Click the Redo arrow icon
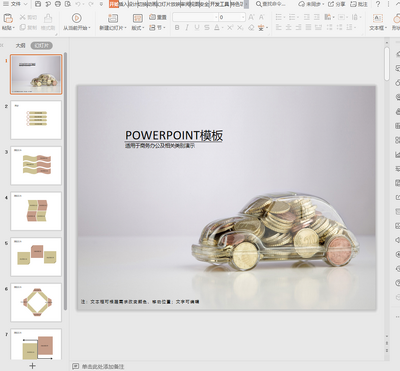This screenshot has height=371, width=400. (x=91, y=4)
